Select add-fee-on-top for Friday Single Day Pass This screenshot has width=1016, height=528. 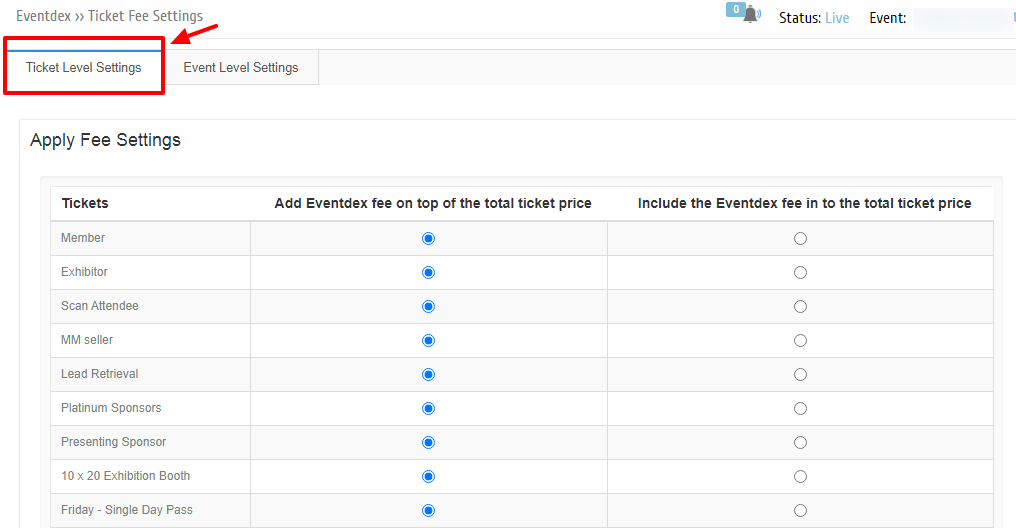coord(428,511)
